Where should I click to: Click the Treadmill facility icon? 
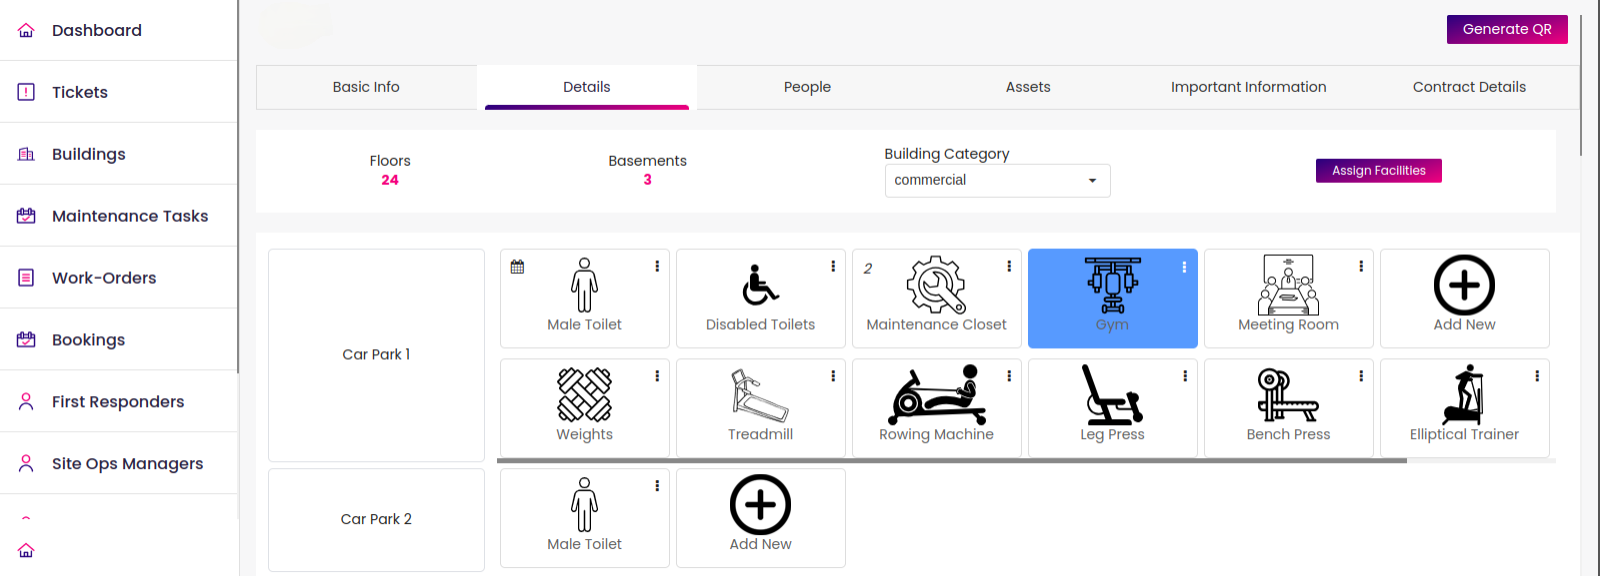[x=760, y=395]
